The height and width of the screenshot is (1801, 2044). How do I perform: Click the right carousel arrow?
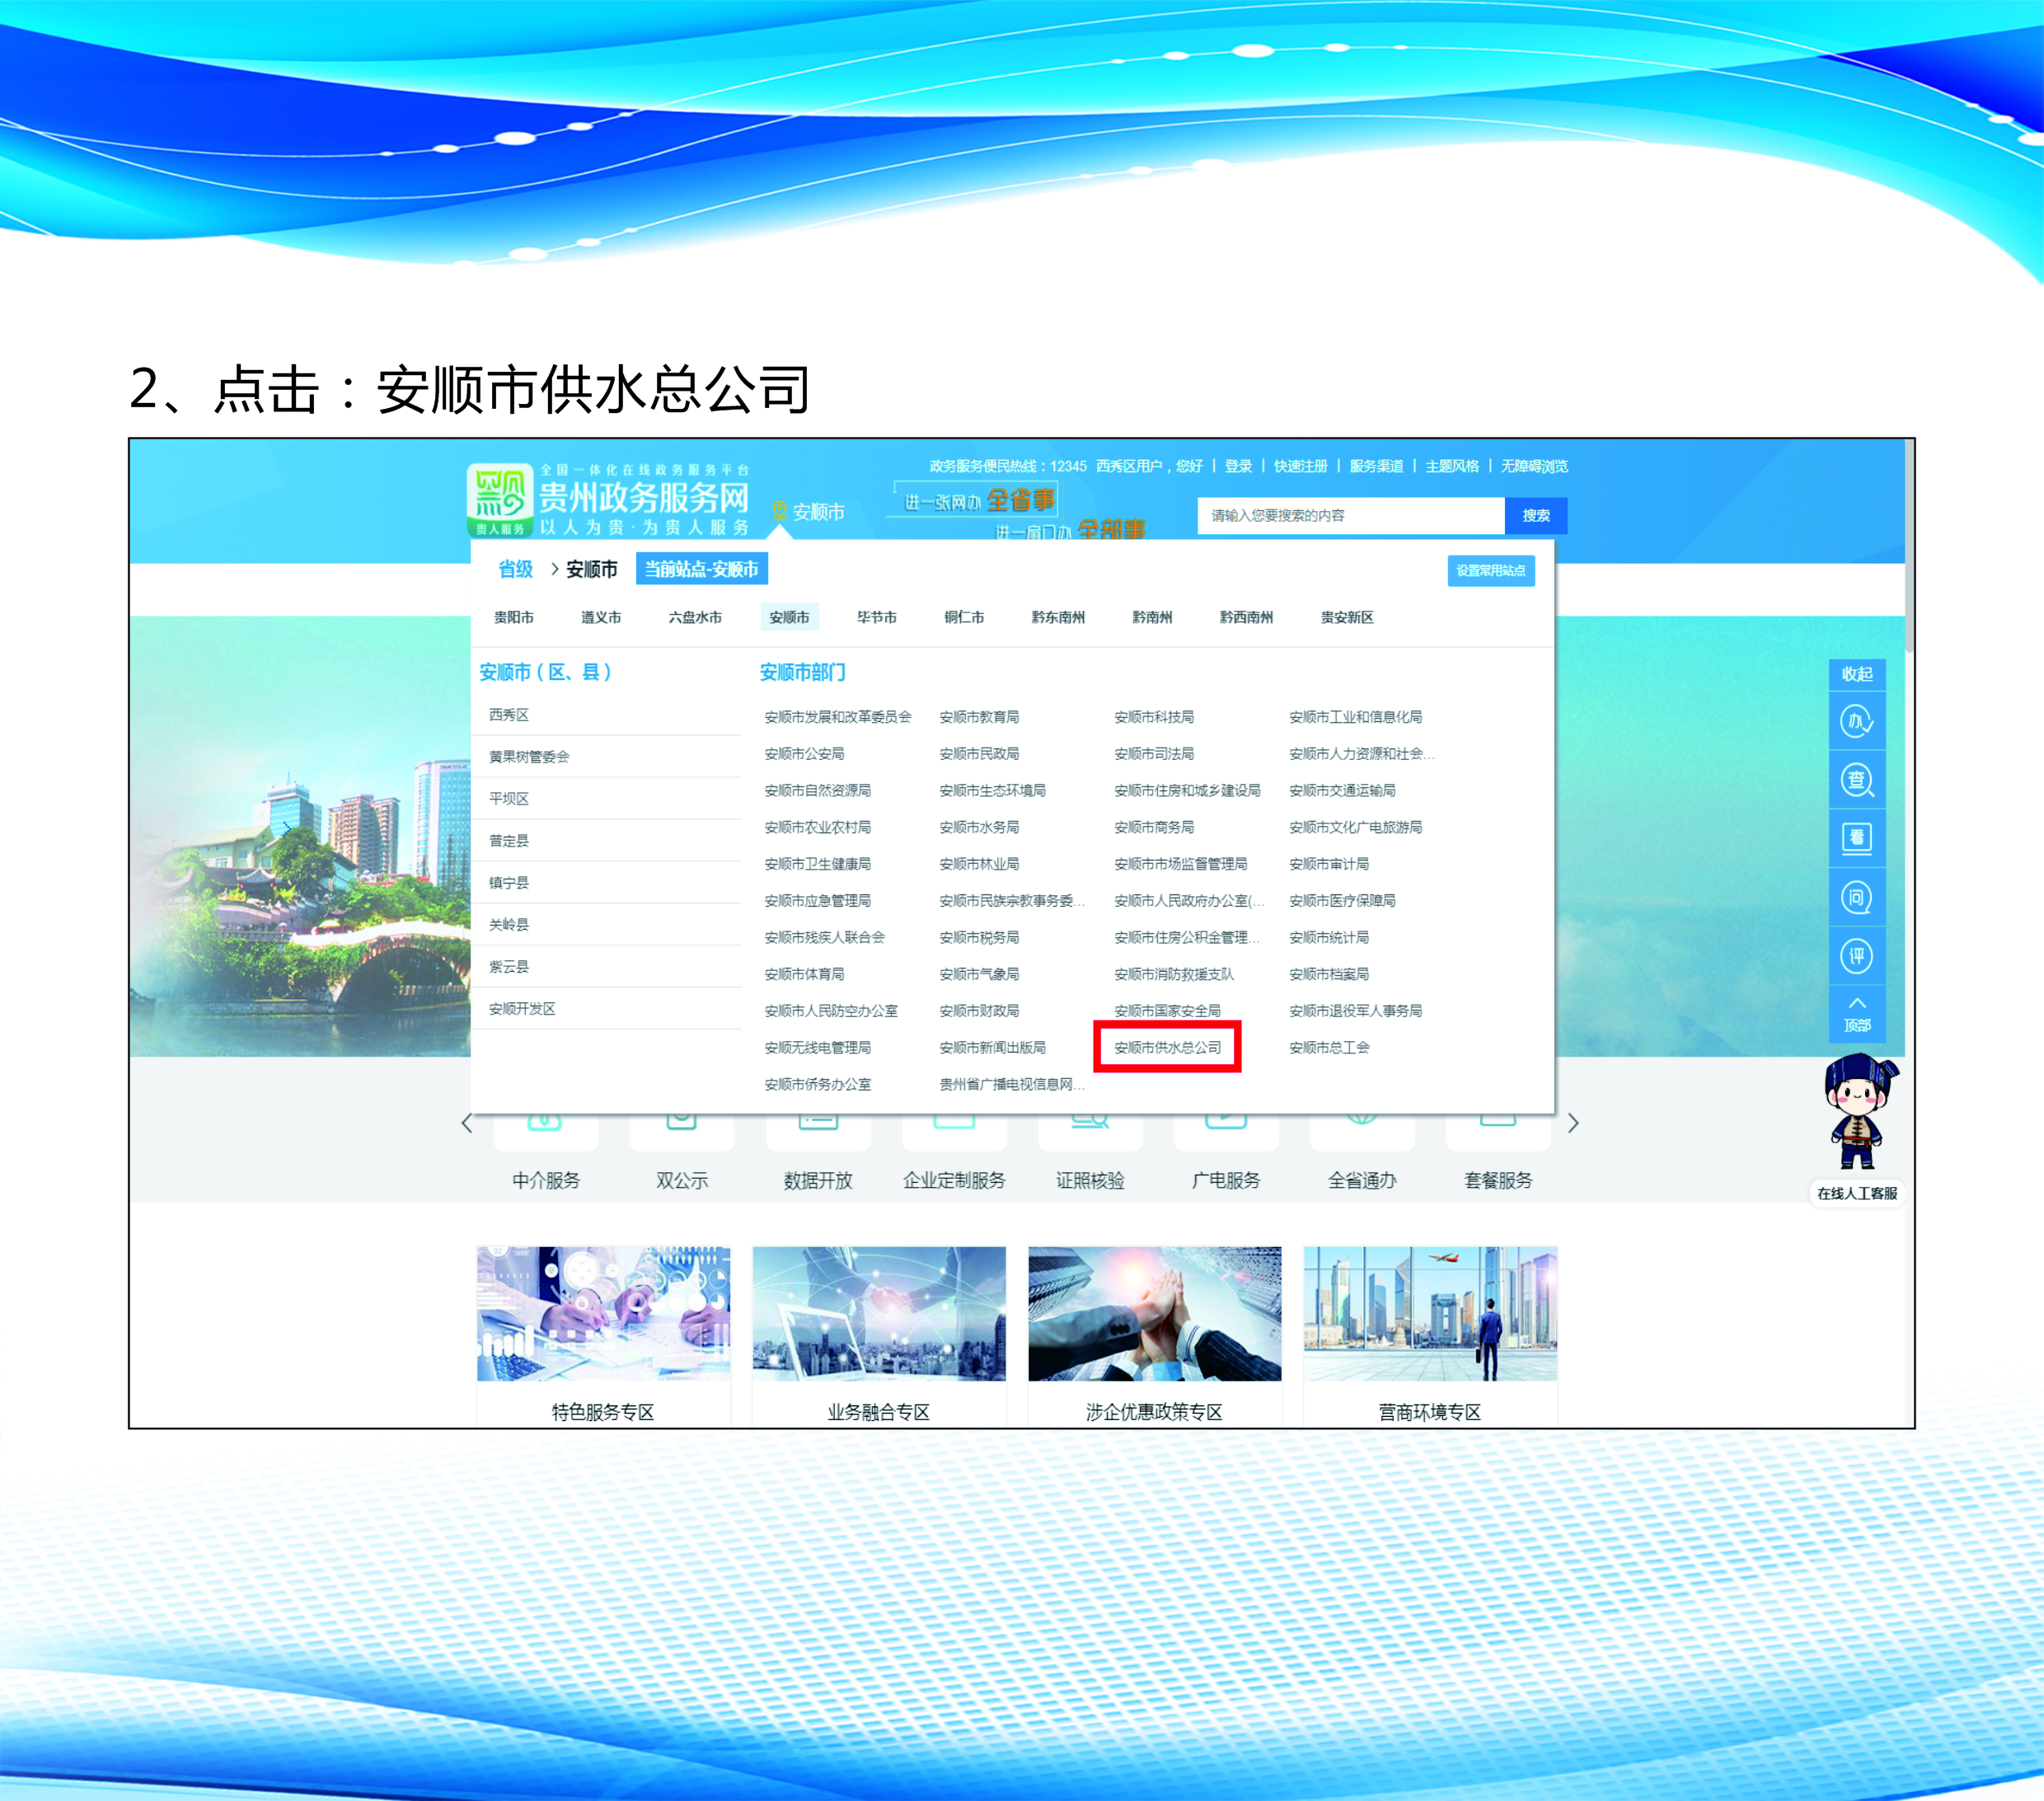click(x=1573, y=1123)
